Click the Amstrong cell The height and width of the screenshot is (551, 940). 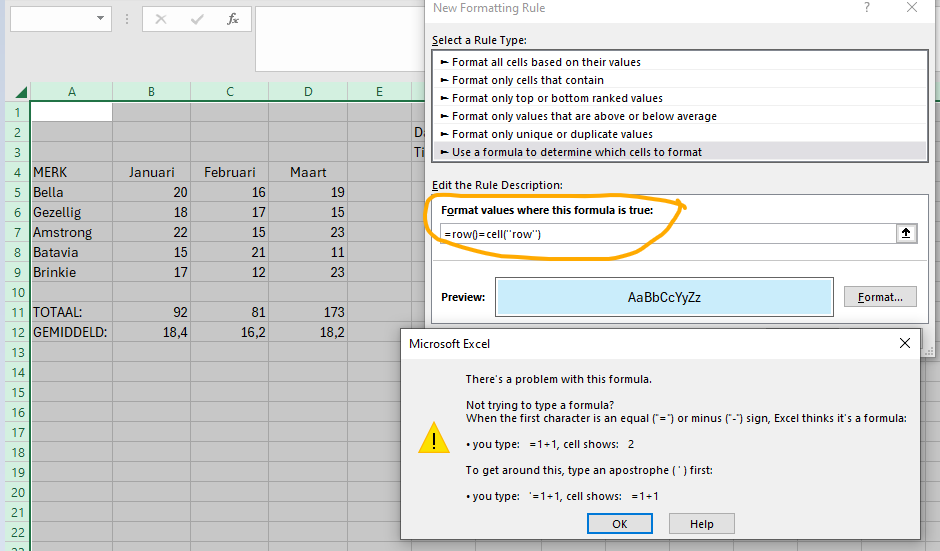71,232
